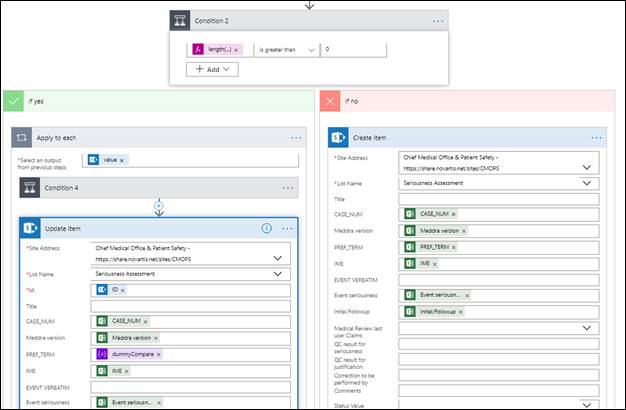Remove CASE_NUM token in Update item
The width and height of the screenshot is (626, 410).
[146, 321]
